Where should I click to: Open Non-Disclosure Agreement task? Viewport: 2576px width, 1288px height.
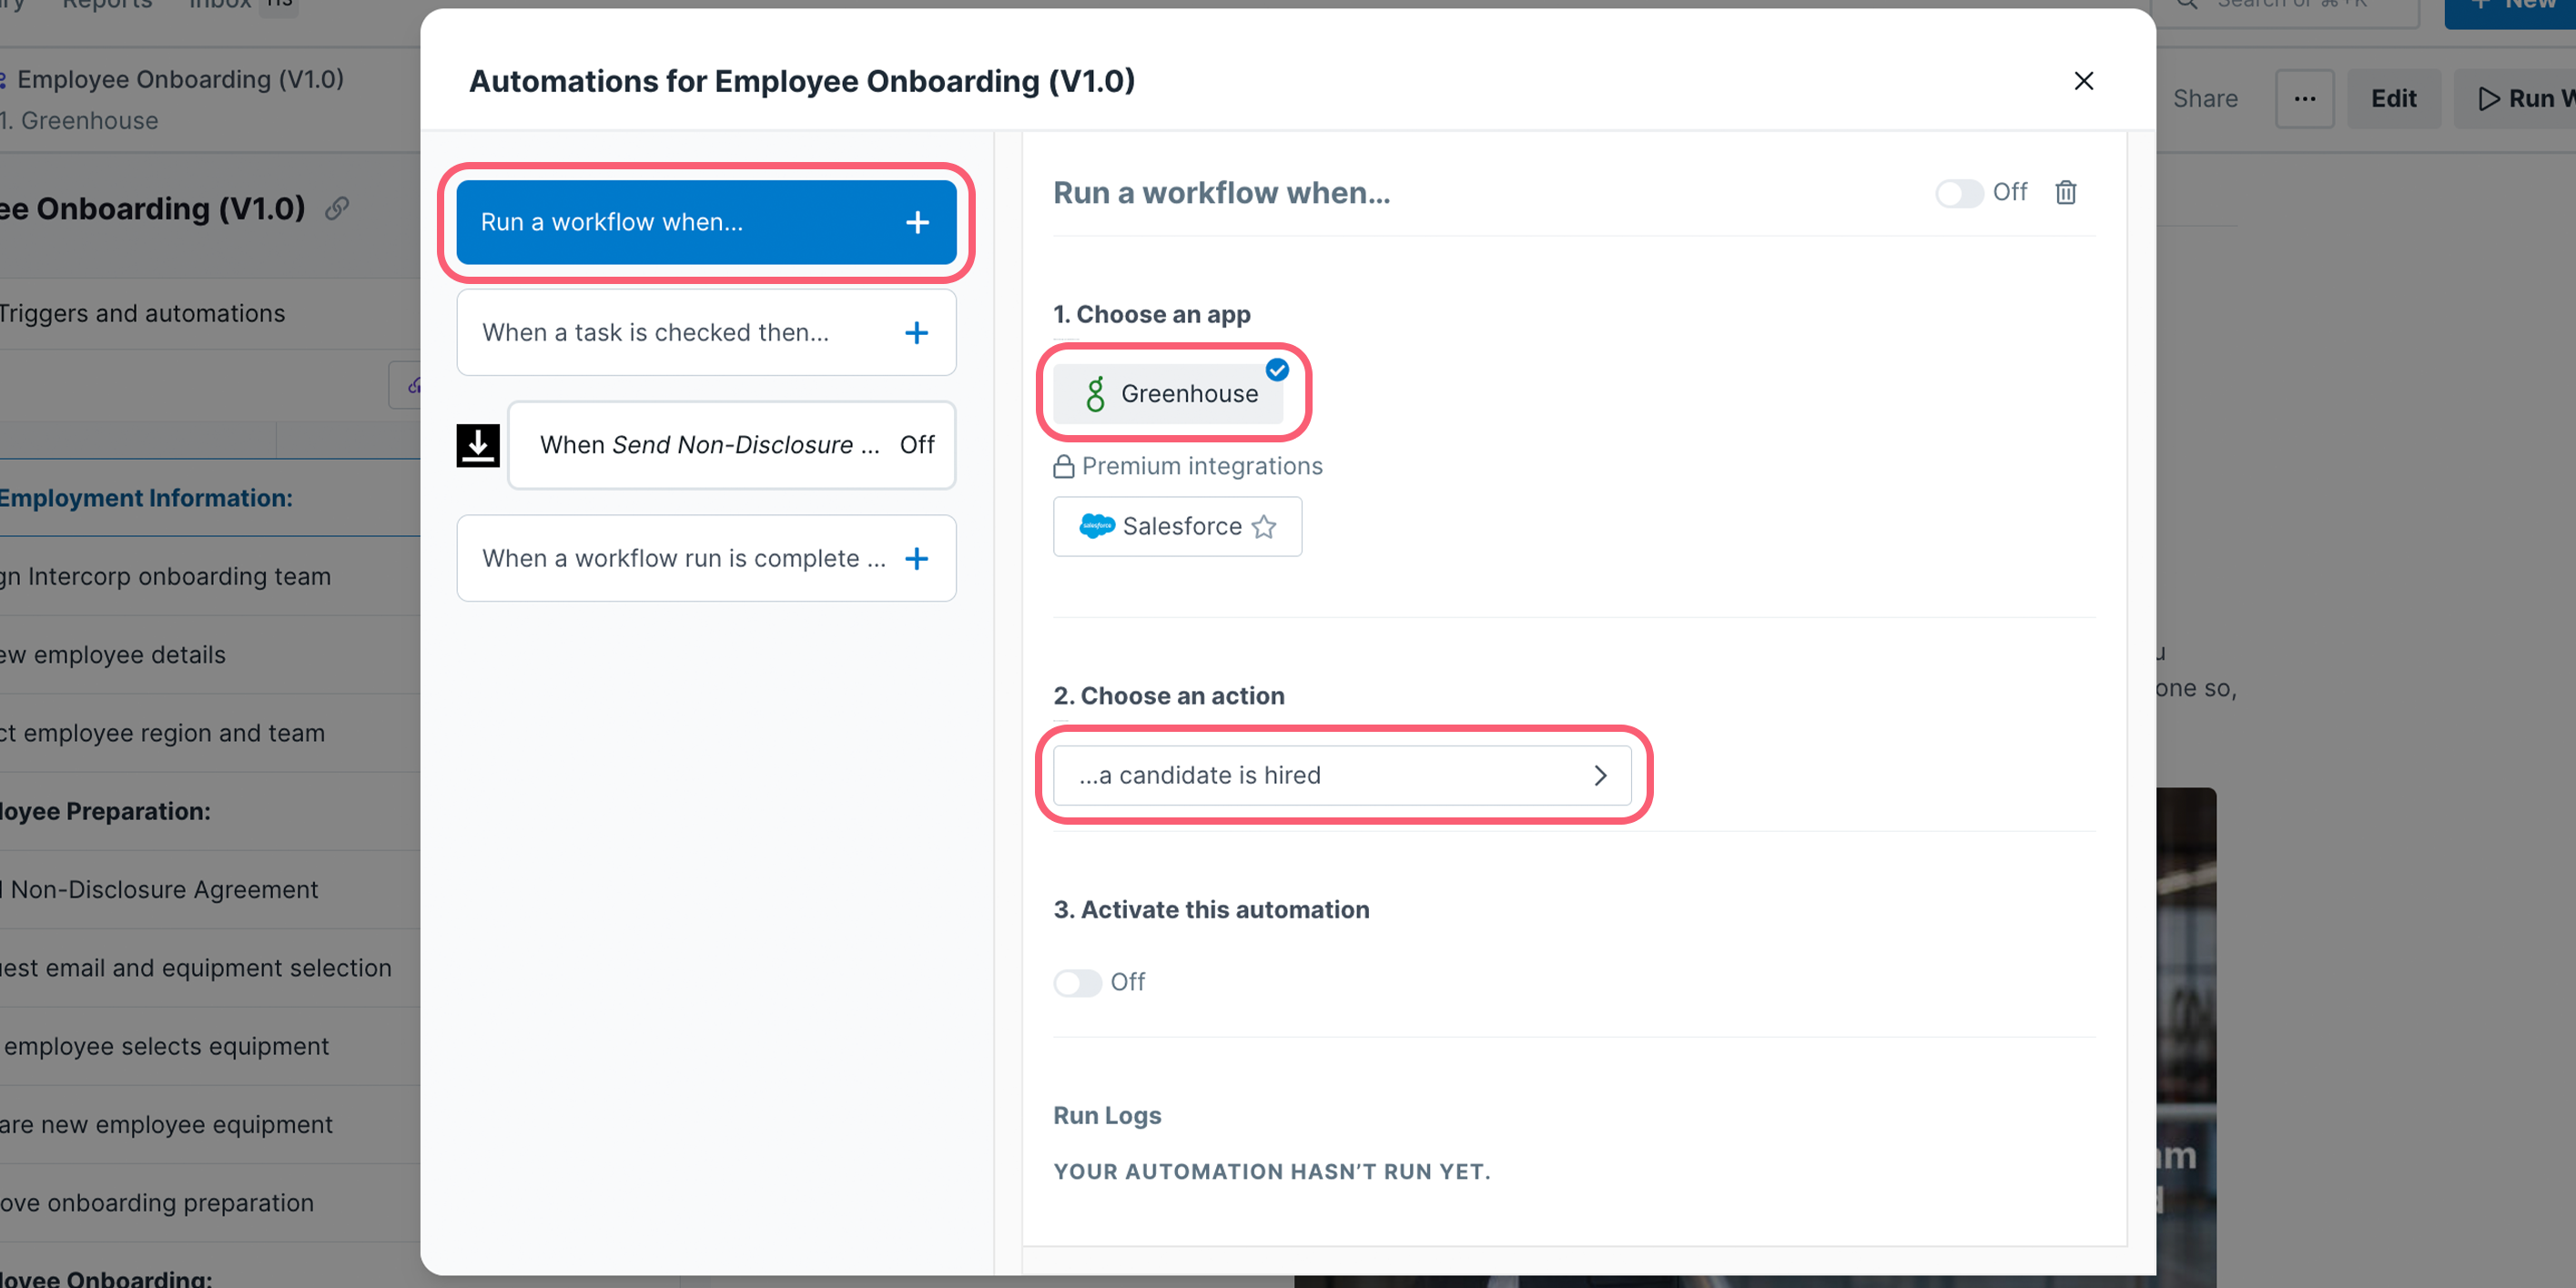pyautogui.click(x=159, y=889)
